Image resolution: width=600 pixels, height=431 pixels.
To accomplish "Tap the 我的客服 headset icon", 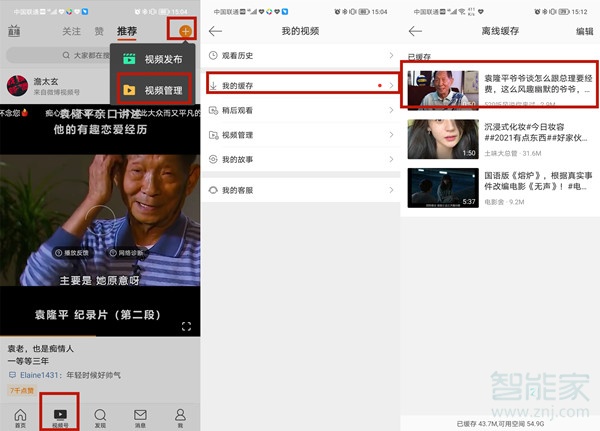I will [x=213, y=190].
